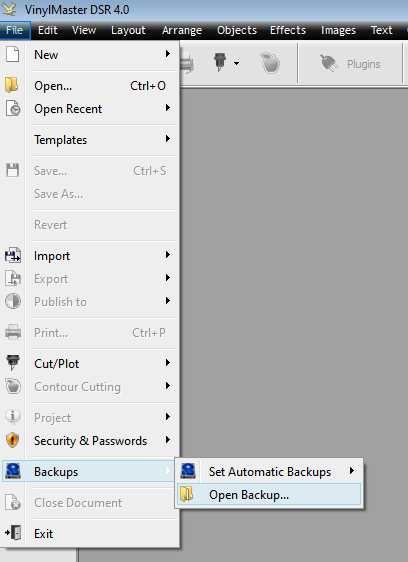Click the Import icon in the File menu
Image resolution: width=408 pixels, height=562 pixels.
(13, 256)
